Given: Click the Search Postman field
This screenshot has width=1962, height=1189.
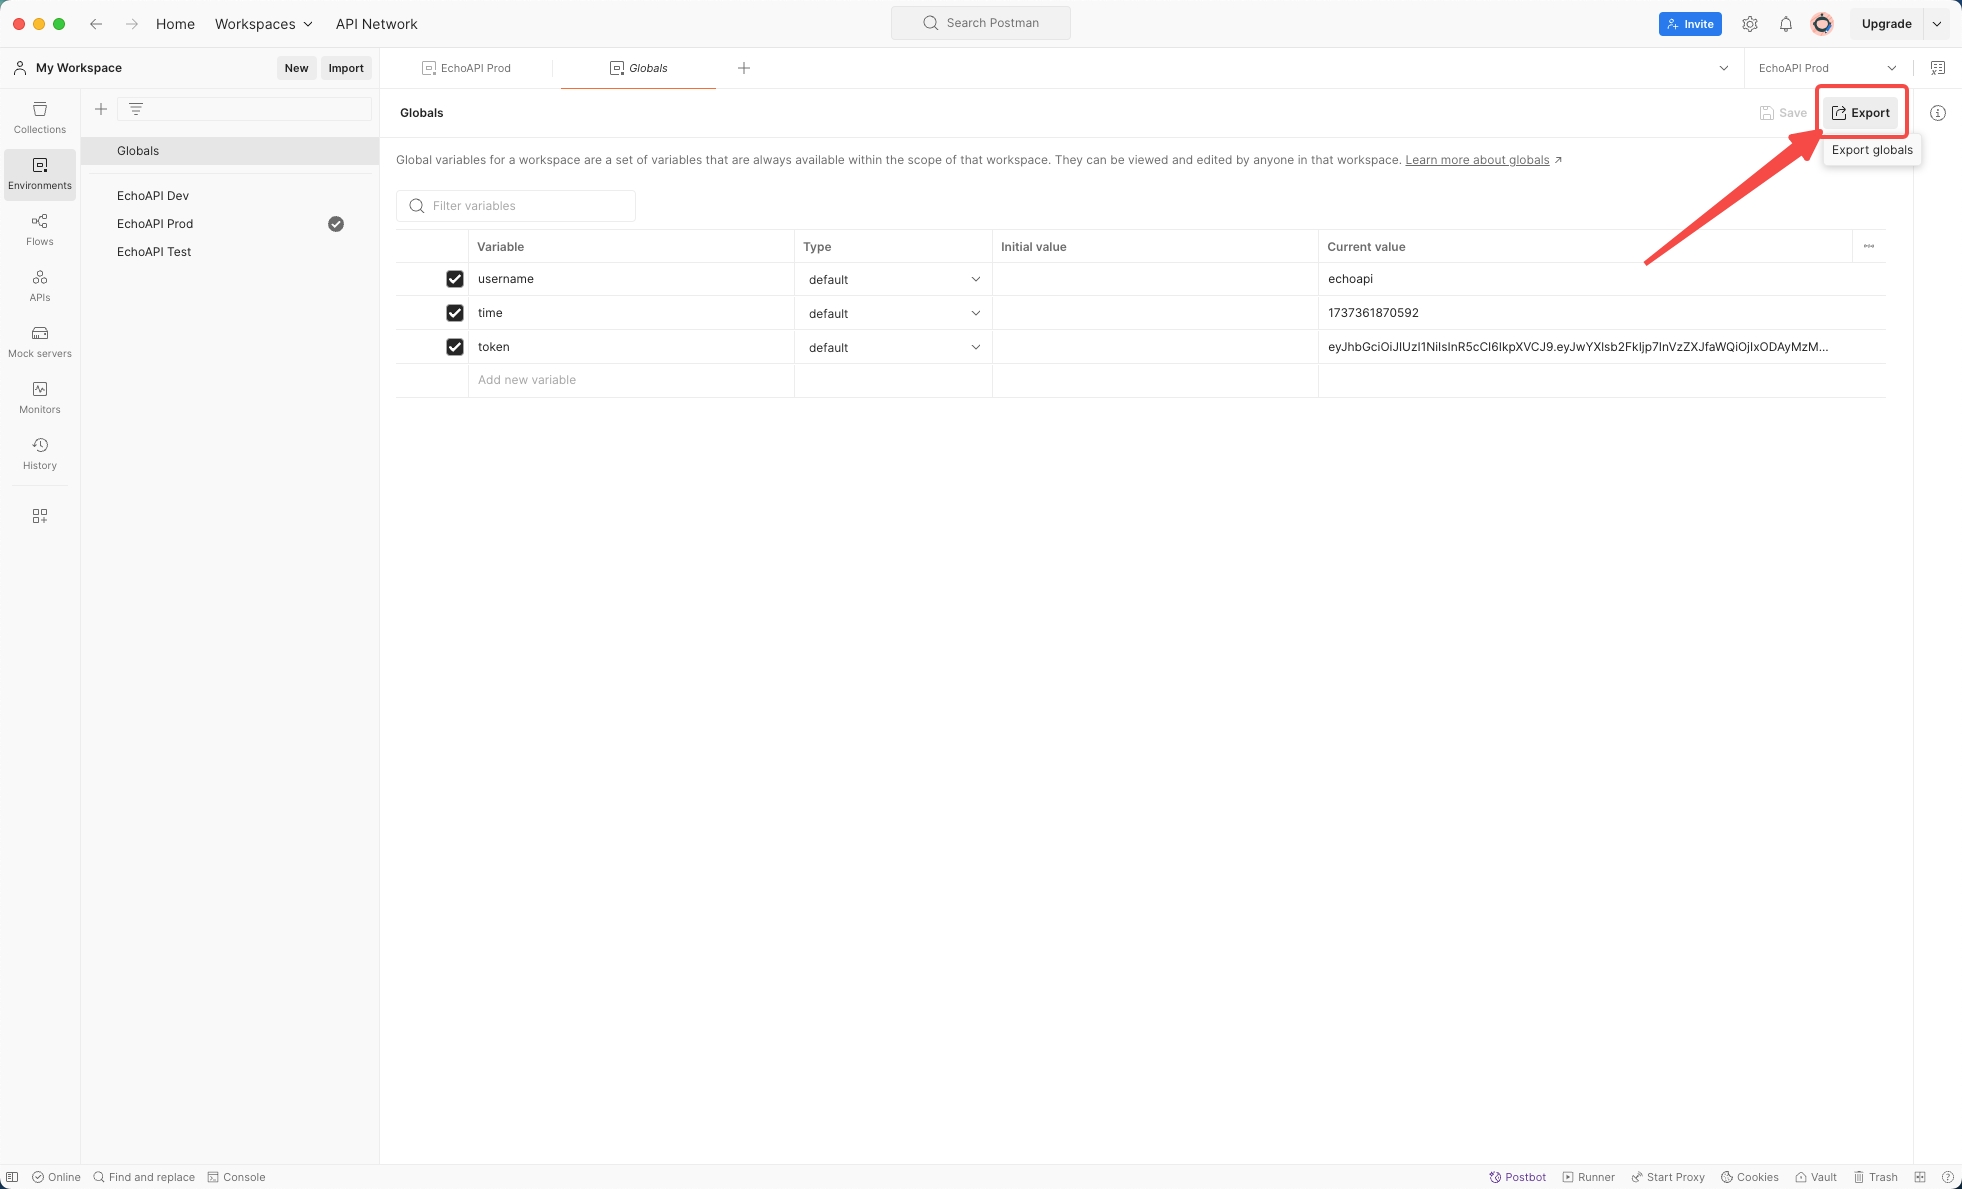Looking at the screenshot, I should [x=981, y=23].
